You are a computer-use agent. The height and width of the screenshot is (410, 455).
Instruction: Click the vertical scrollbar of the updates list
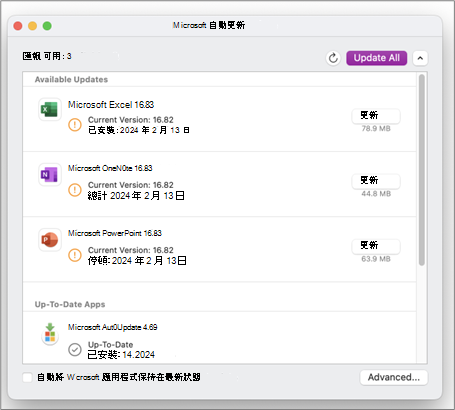pyautogui.click(x=422, y=170)
